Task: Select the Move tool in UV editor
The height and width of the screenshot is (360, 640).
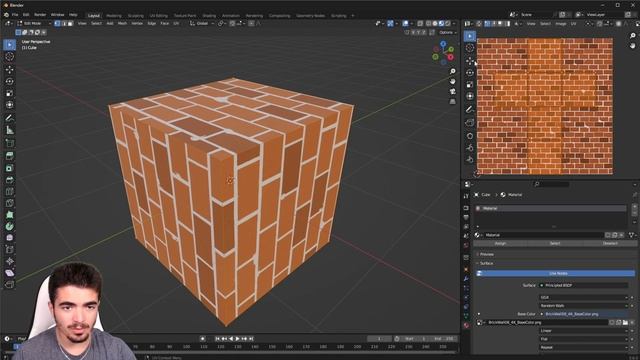Action: [470, 60]
